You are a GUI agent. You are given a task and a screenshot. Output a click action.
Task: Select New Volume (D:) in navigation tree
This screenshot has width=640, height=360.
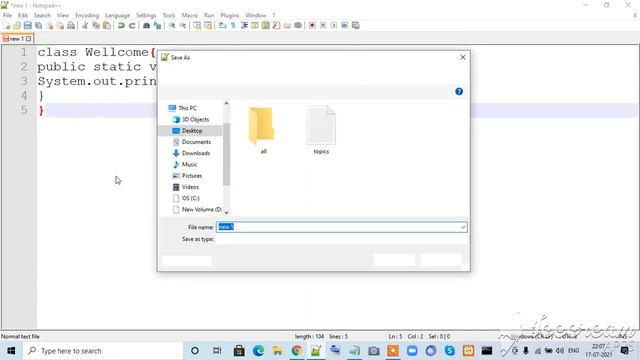click(197, 209)
